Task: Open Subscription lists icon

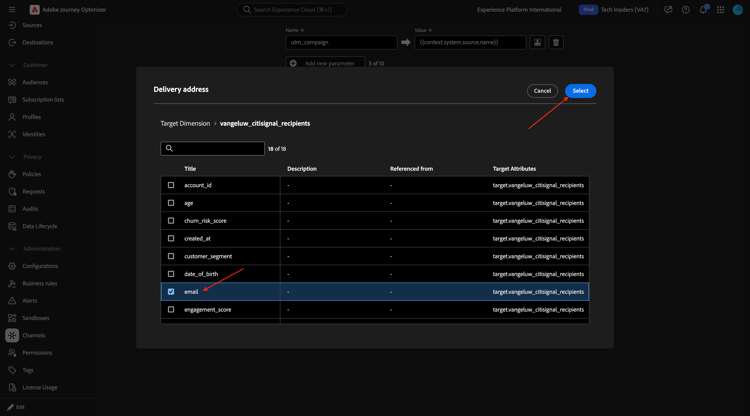Action: (x=12, y=99)
